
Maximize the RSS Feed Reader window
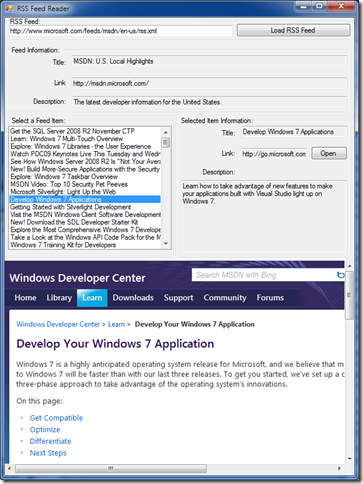319,6
